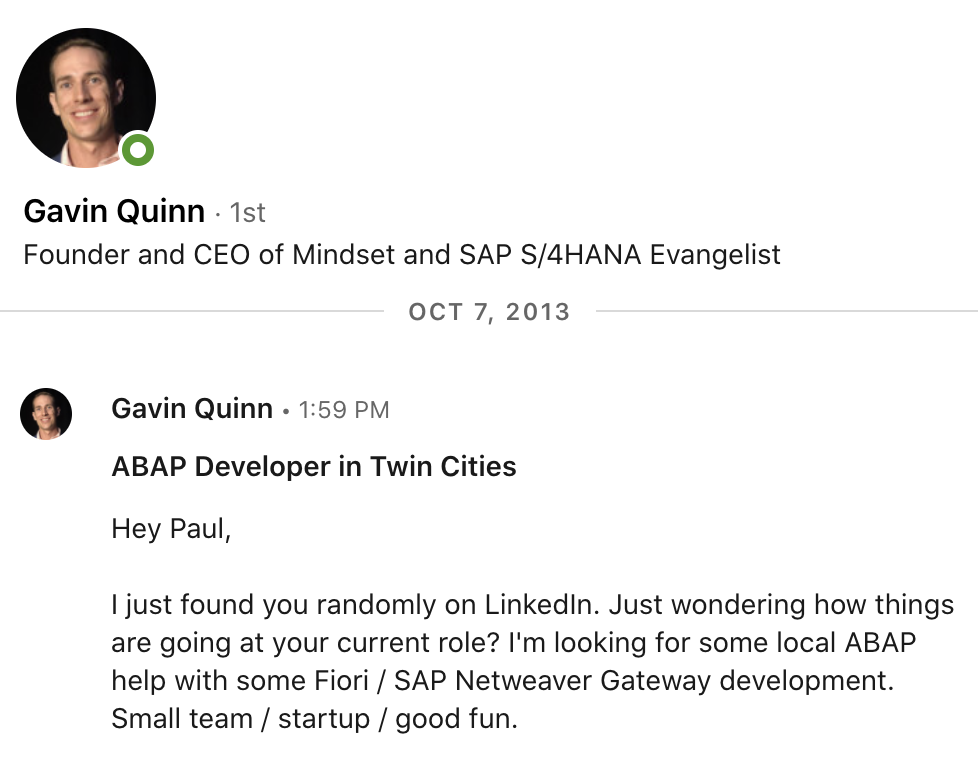Open Gavin Quinn's profile name heading

coord(114,211)
